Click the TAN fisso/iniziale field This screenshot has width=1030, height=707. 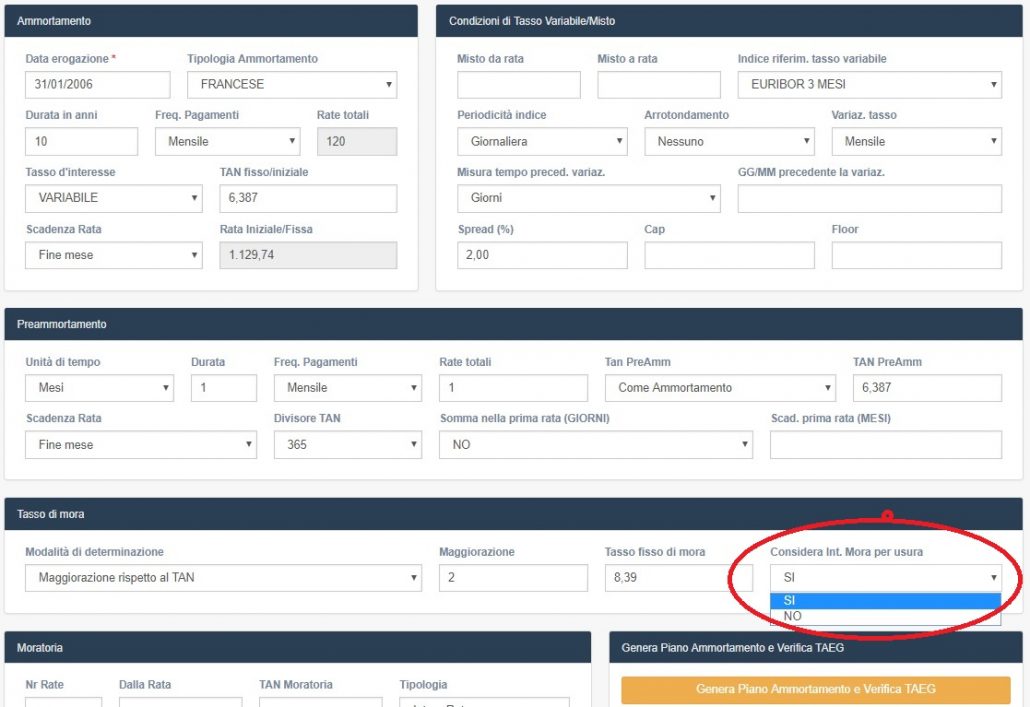click(x=308, y=198)
